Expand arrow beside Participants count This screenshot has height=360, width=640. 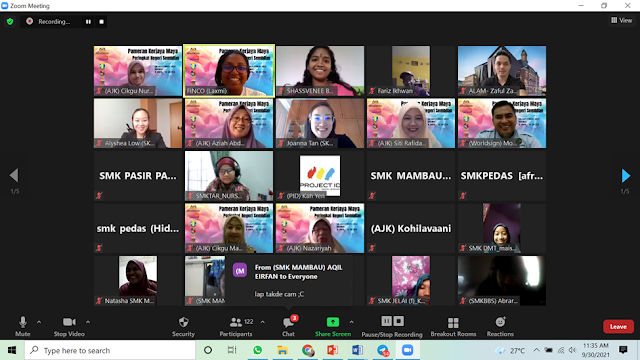pyautogui.click(x=262, y=322)
